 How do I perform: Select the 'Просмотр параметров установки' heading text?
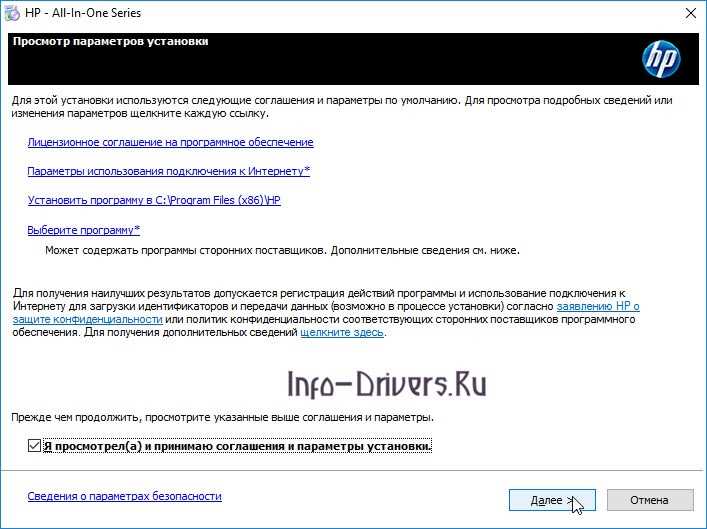pos(110,41)
